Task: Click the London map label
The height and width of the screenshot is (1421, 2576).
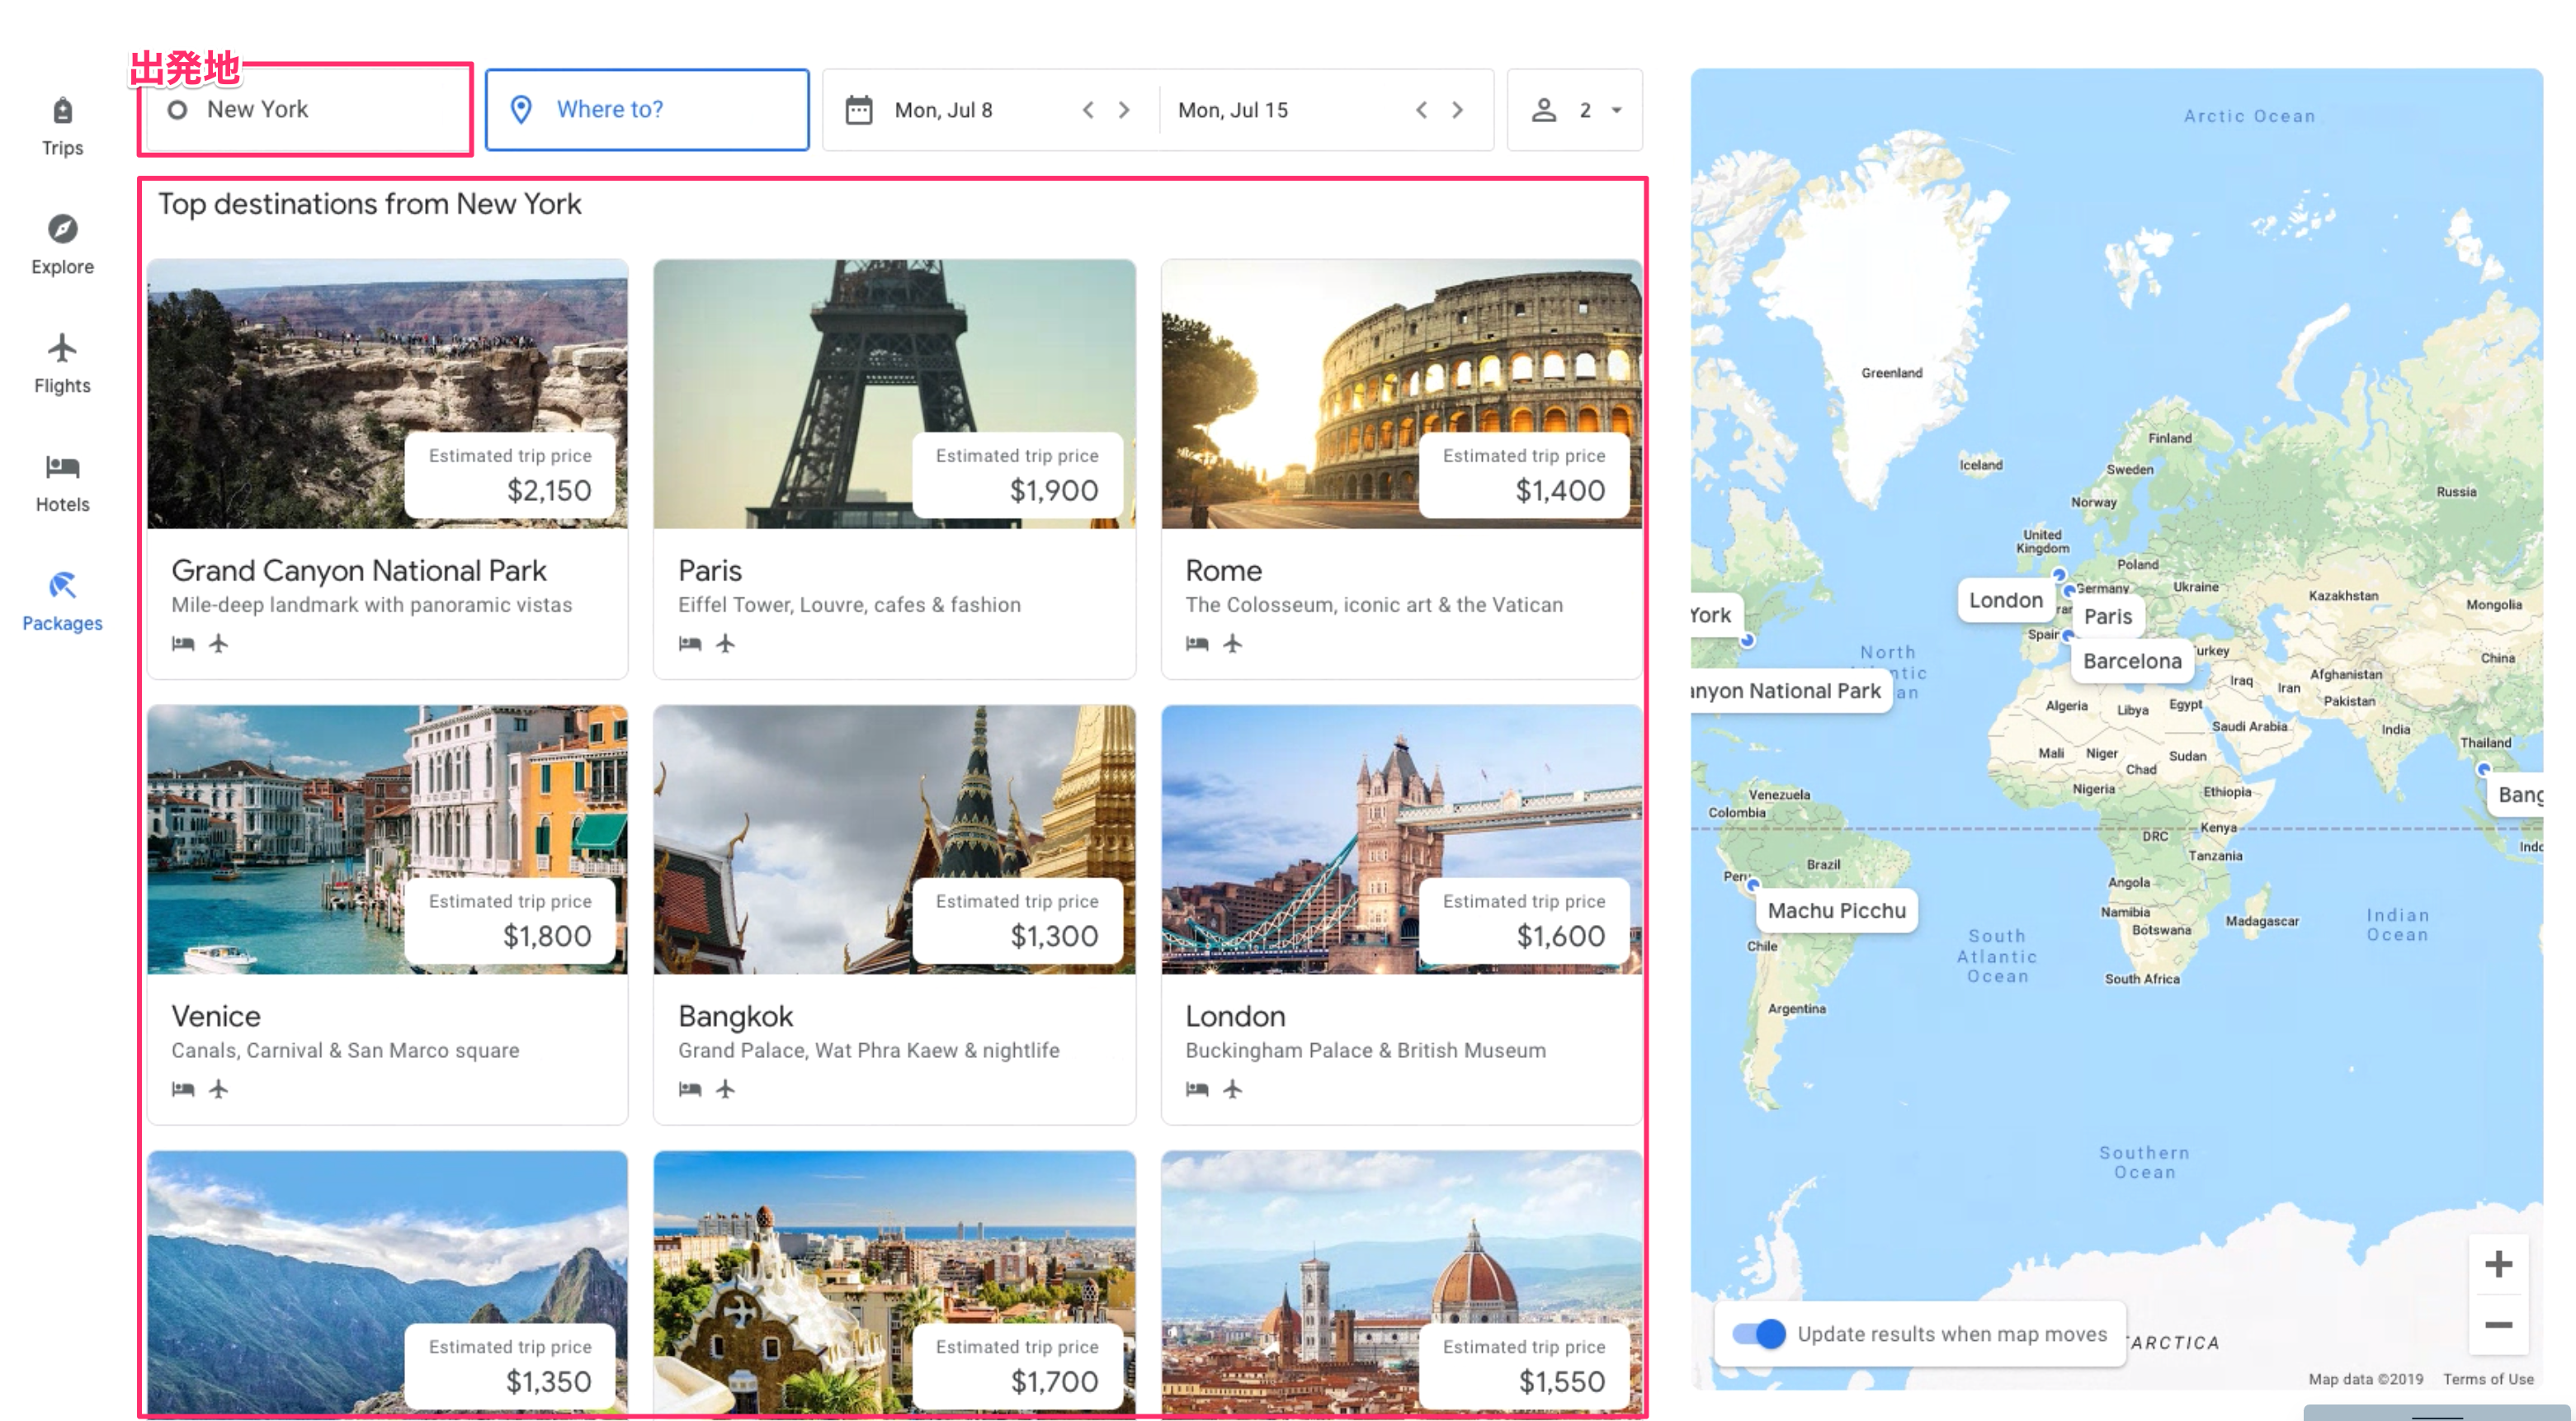Action: (x=2005, y=601)
